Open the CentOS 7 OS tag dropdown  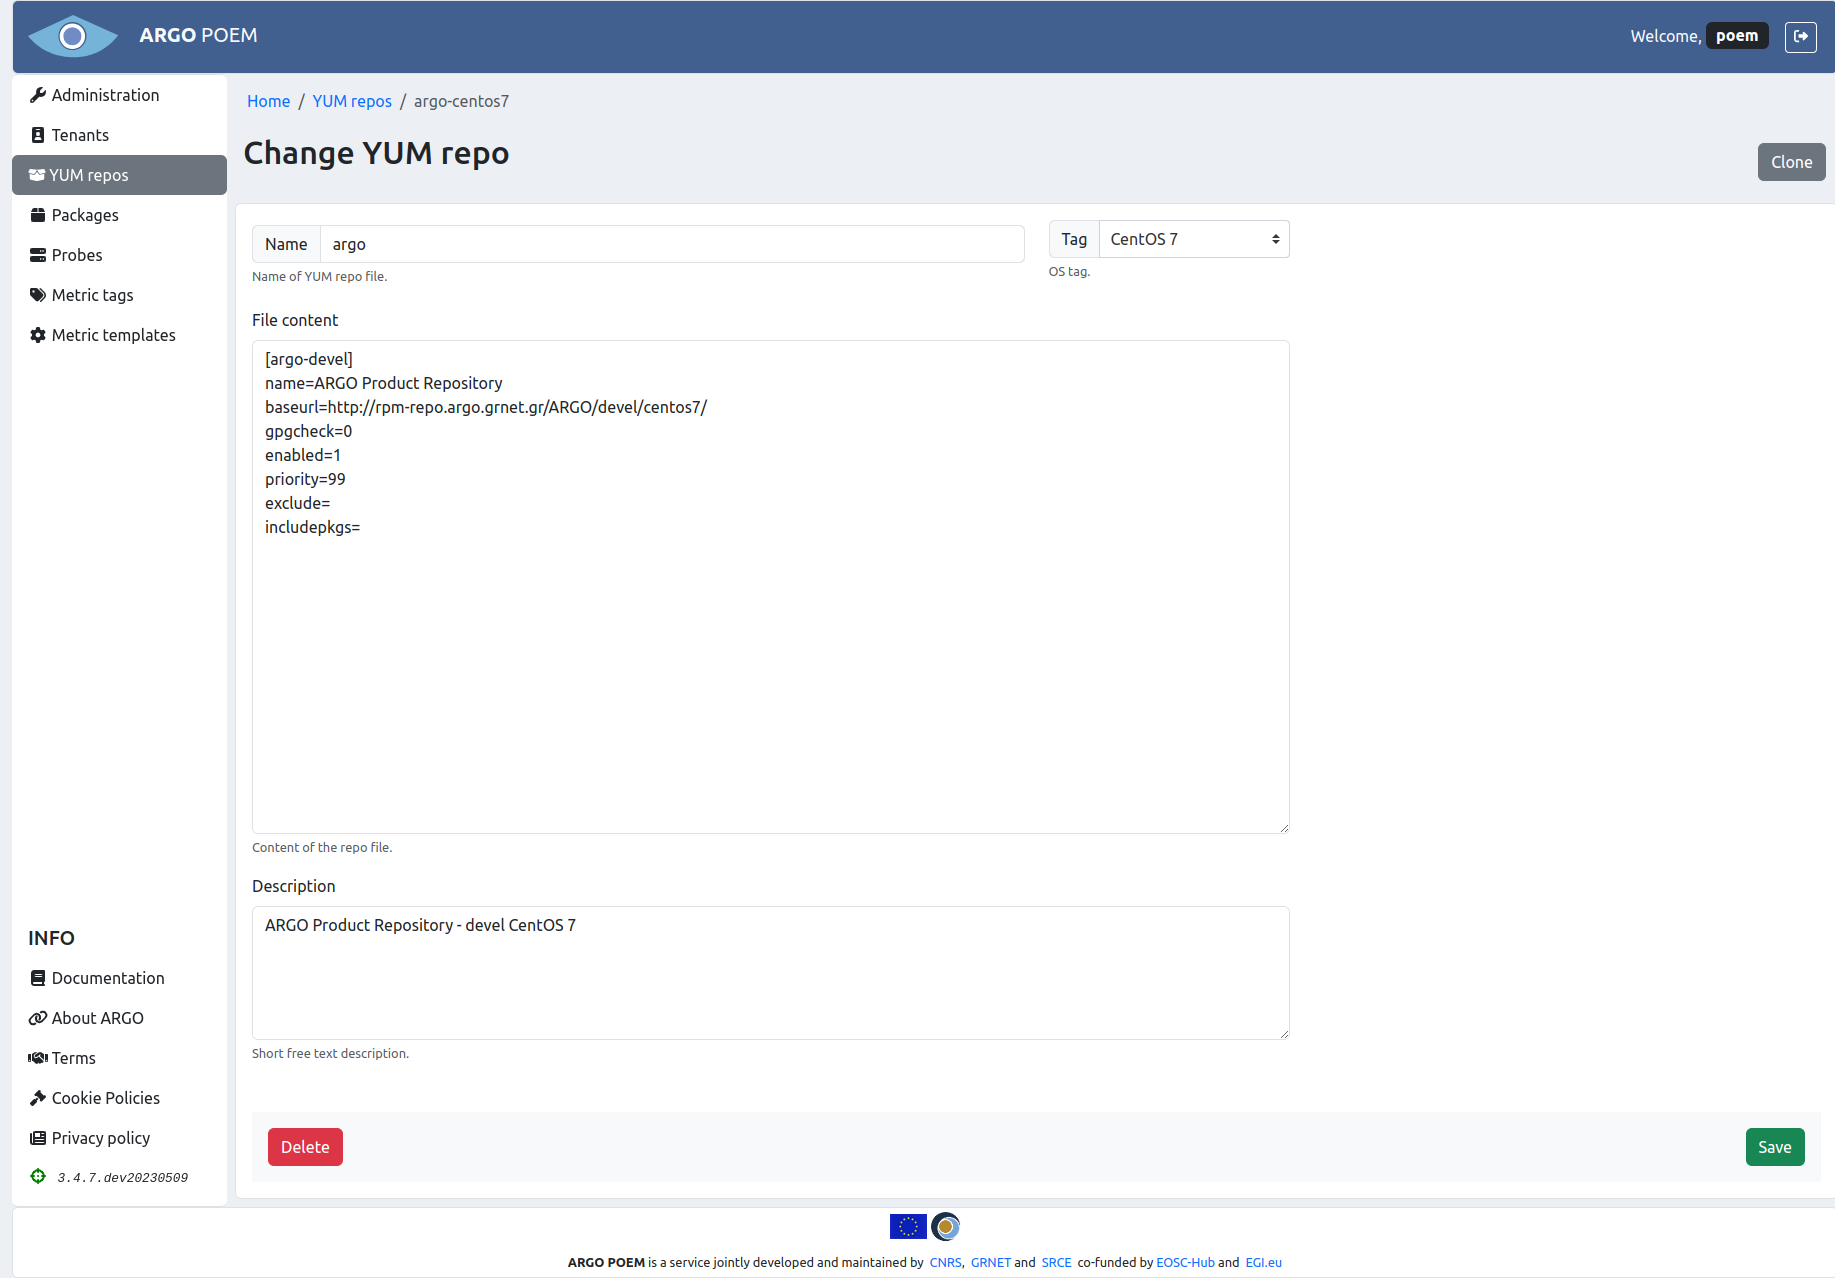[1192, 238]
